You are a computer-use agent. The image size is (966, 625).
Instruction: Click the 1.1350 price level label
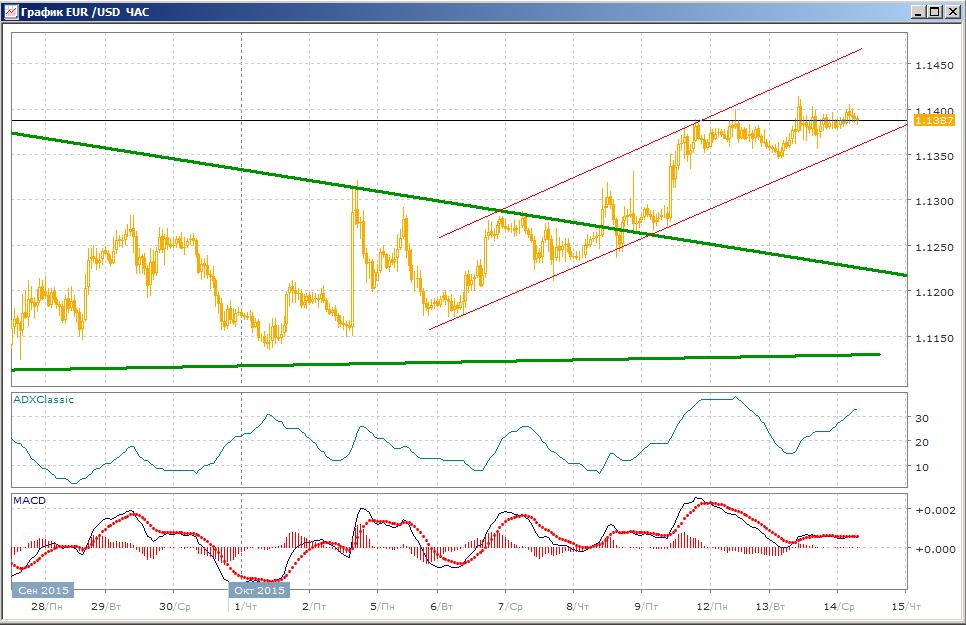click(x=934, y=157)
